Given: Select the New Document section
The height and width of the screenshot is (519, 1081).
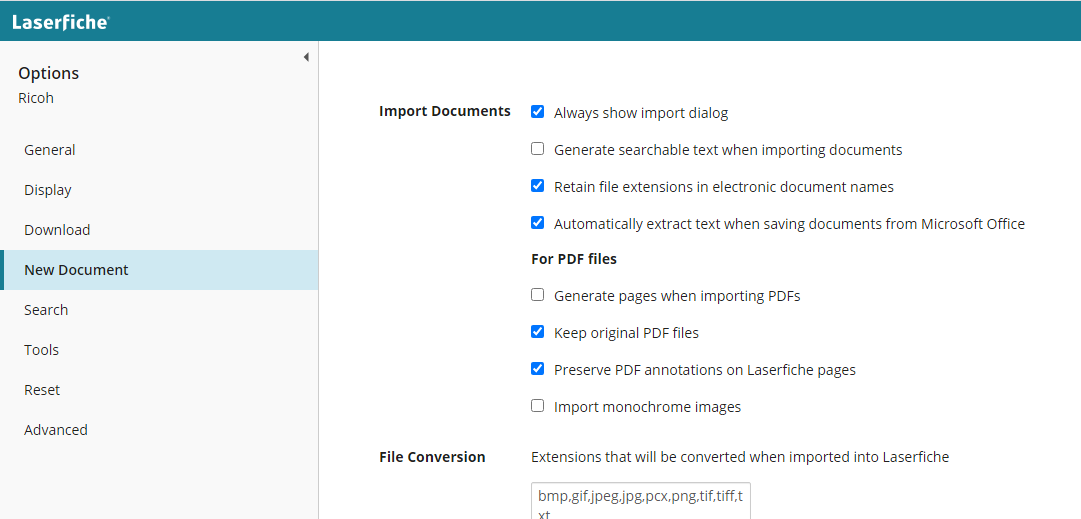Looking at the screenshot, I should pos(159,270).
